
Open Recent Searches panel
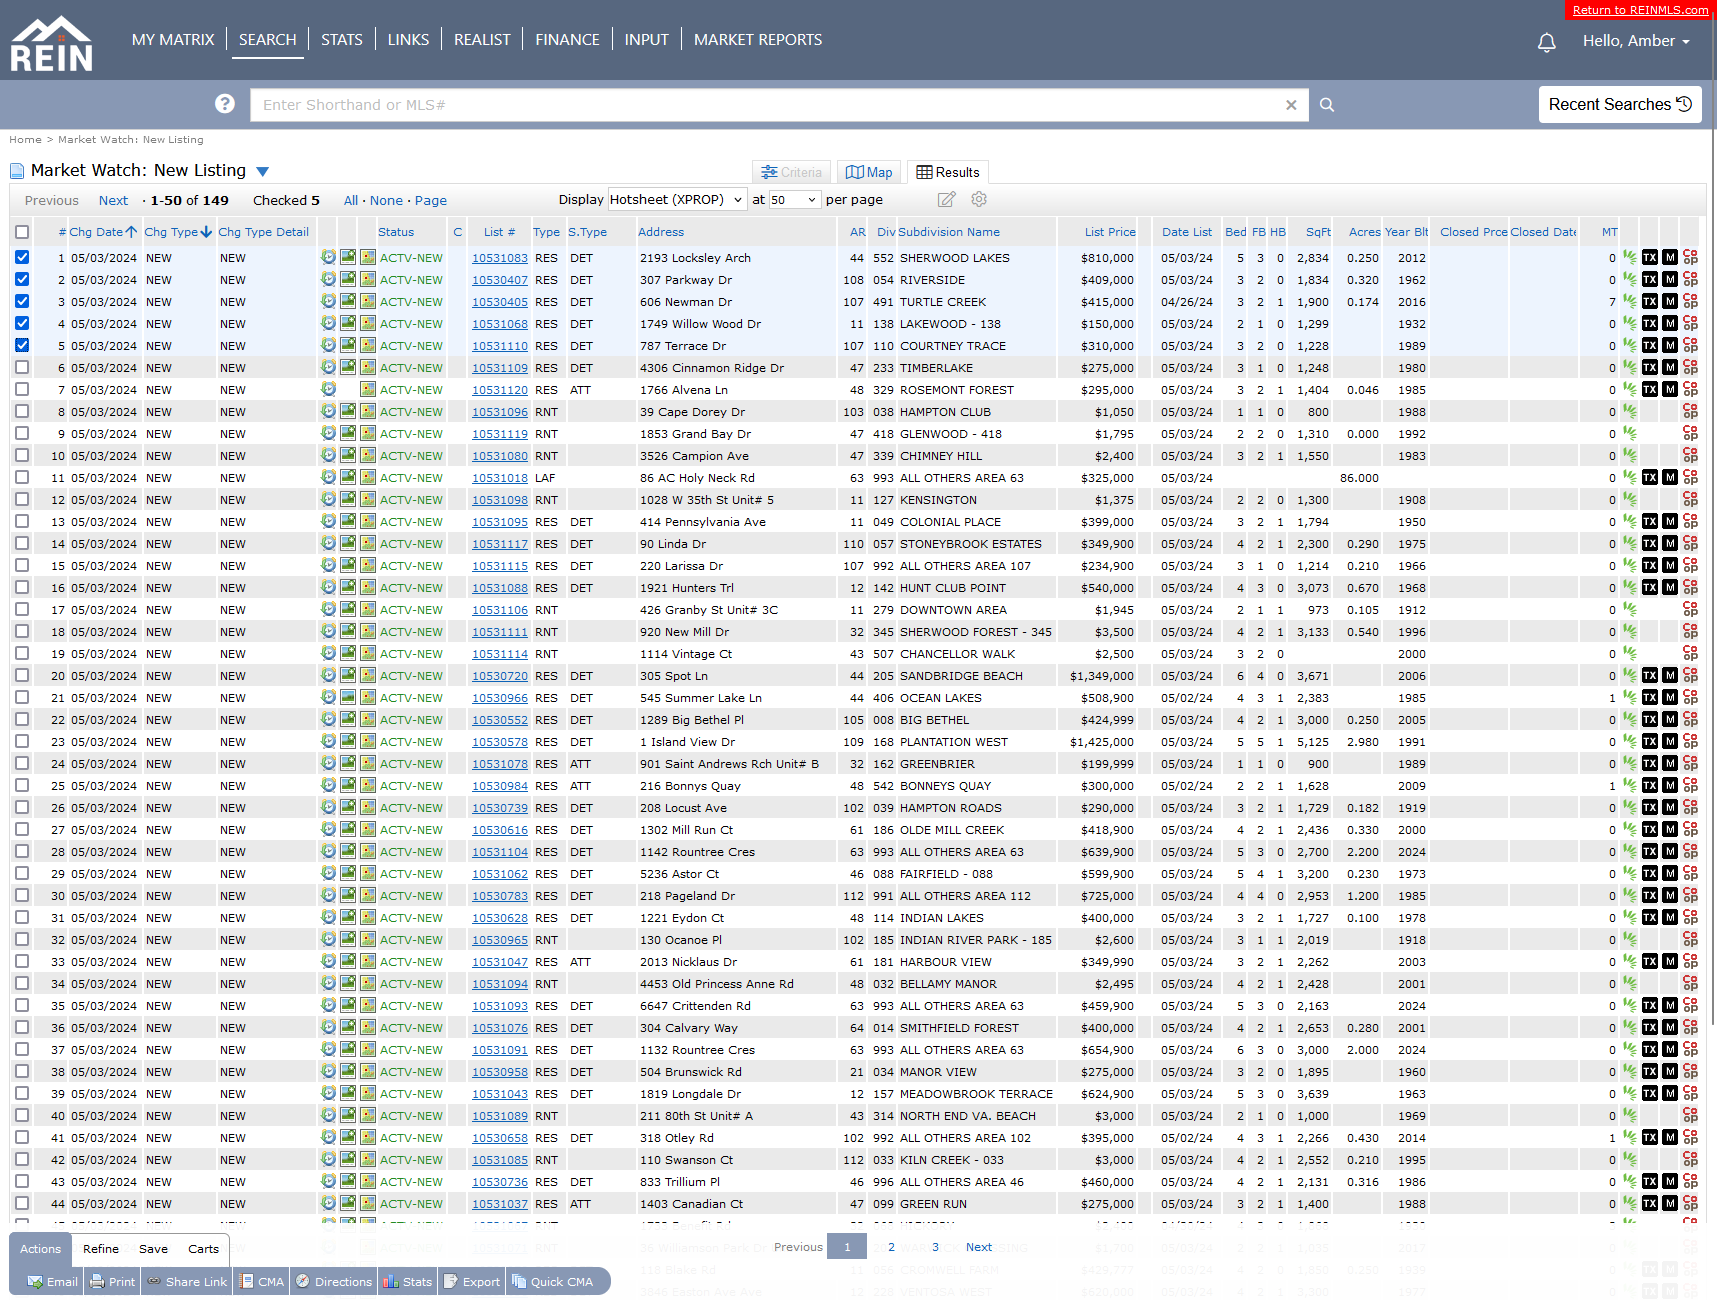click(x=1620, y=104)
